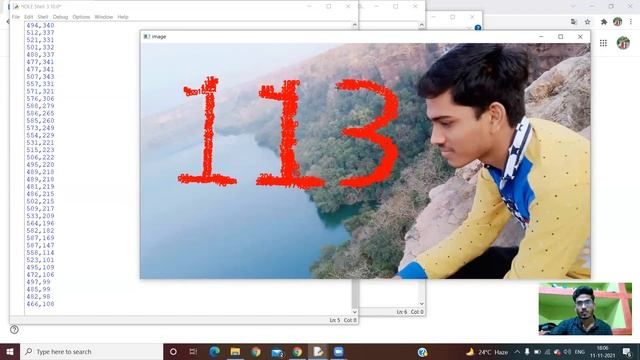Image resolution: width=640 pixels, height=360 pixels.
Task: Click IDLE Shell scrollbar up arrow
Action: click(355, 25)
